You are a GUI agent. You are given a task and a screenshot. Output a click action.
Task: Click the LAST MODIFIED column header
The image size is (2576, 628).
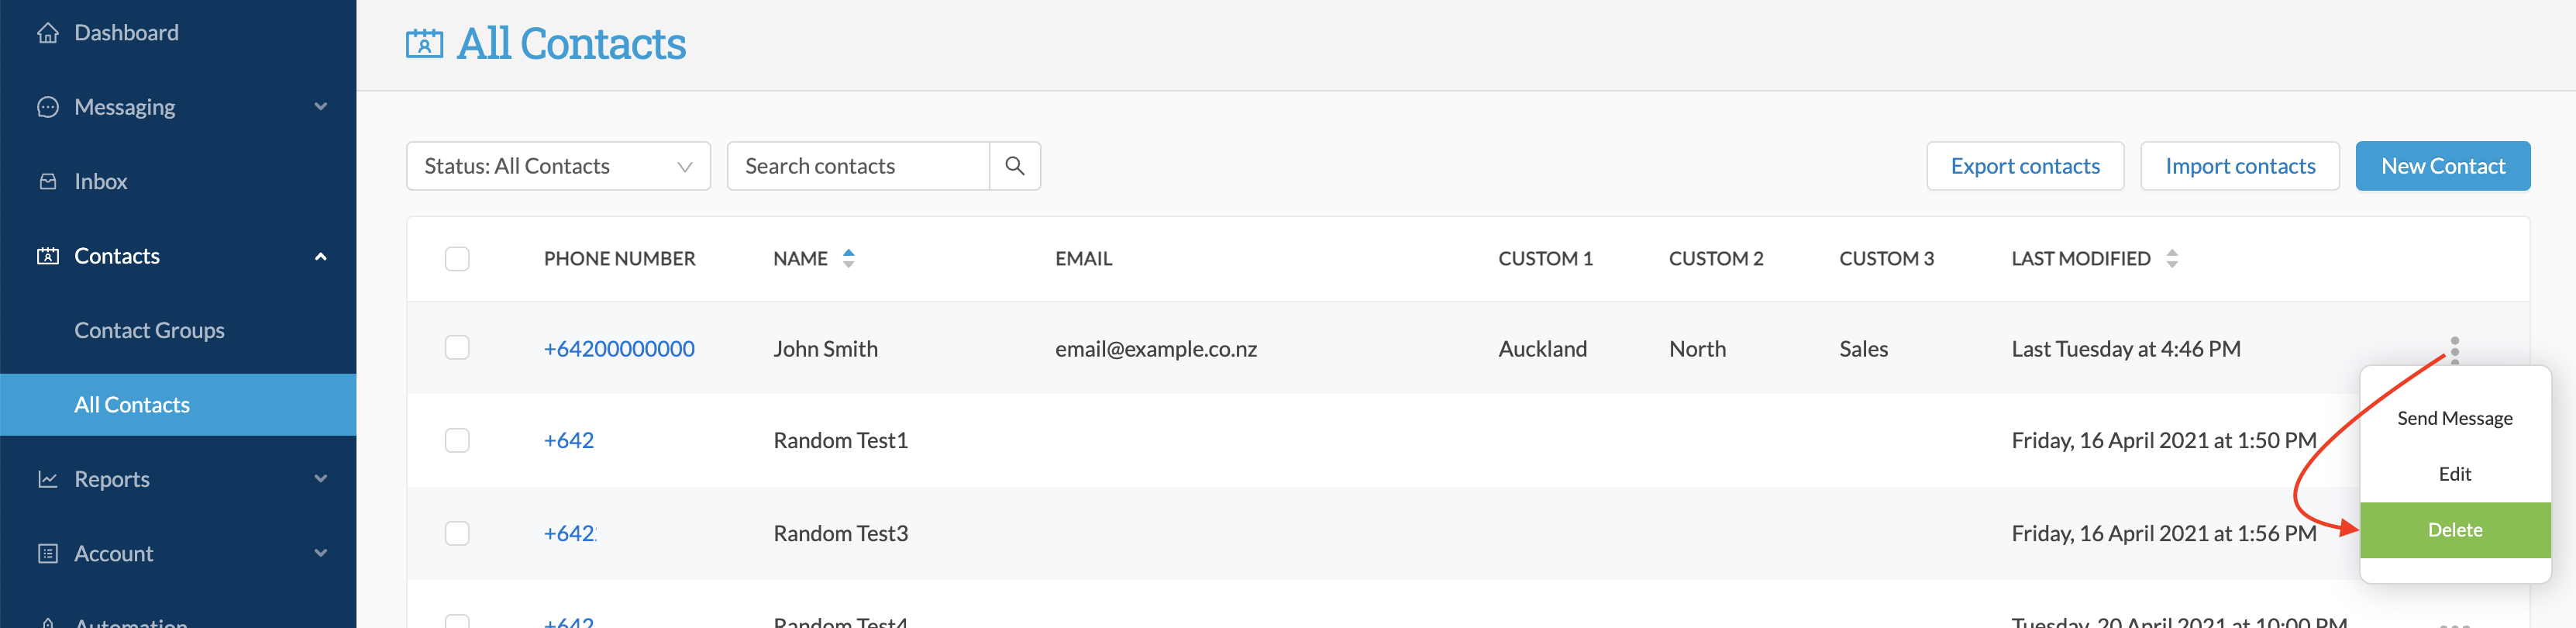2080,259
